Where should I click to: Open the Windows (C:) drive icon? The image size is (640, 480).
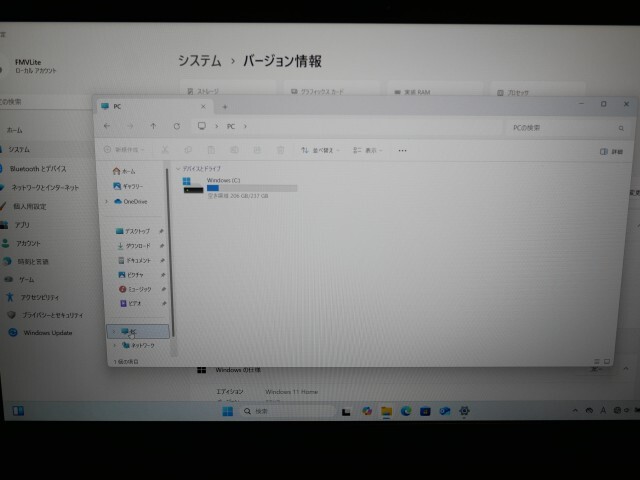pyautogui.click(x=193, y=186)
